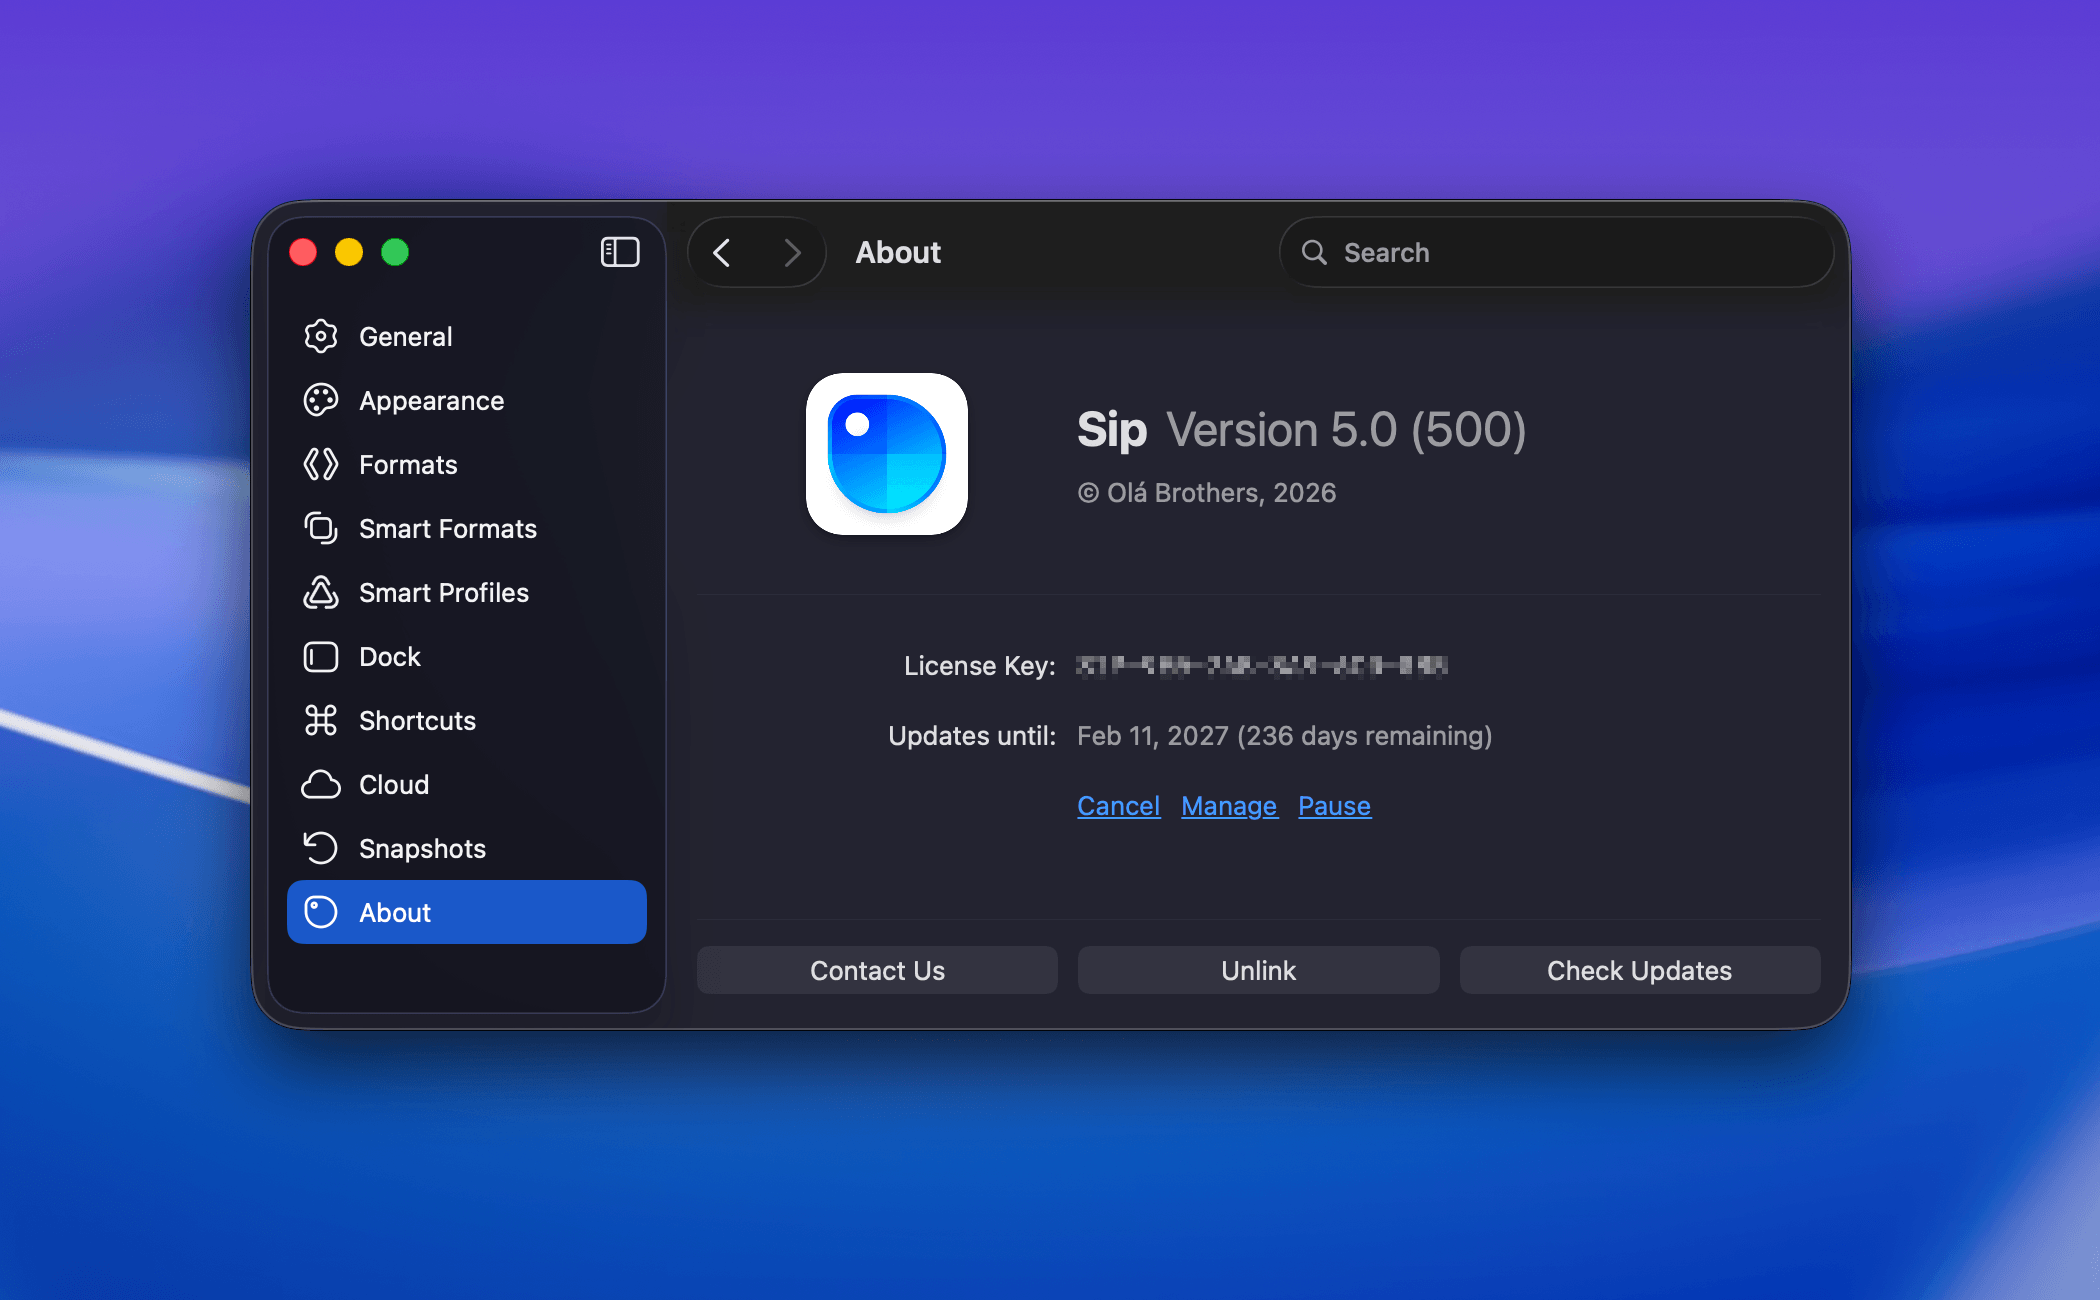Click the General gear icon in sidebar
This screenshot has height=1300, width=2100.
321,337
